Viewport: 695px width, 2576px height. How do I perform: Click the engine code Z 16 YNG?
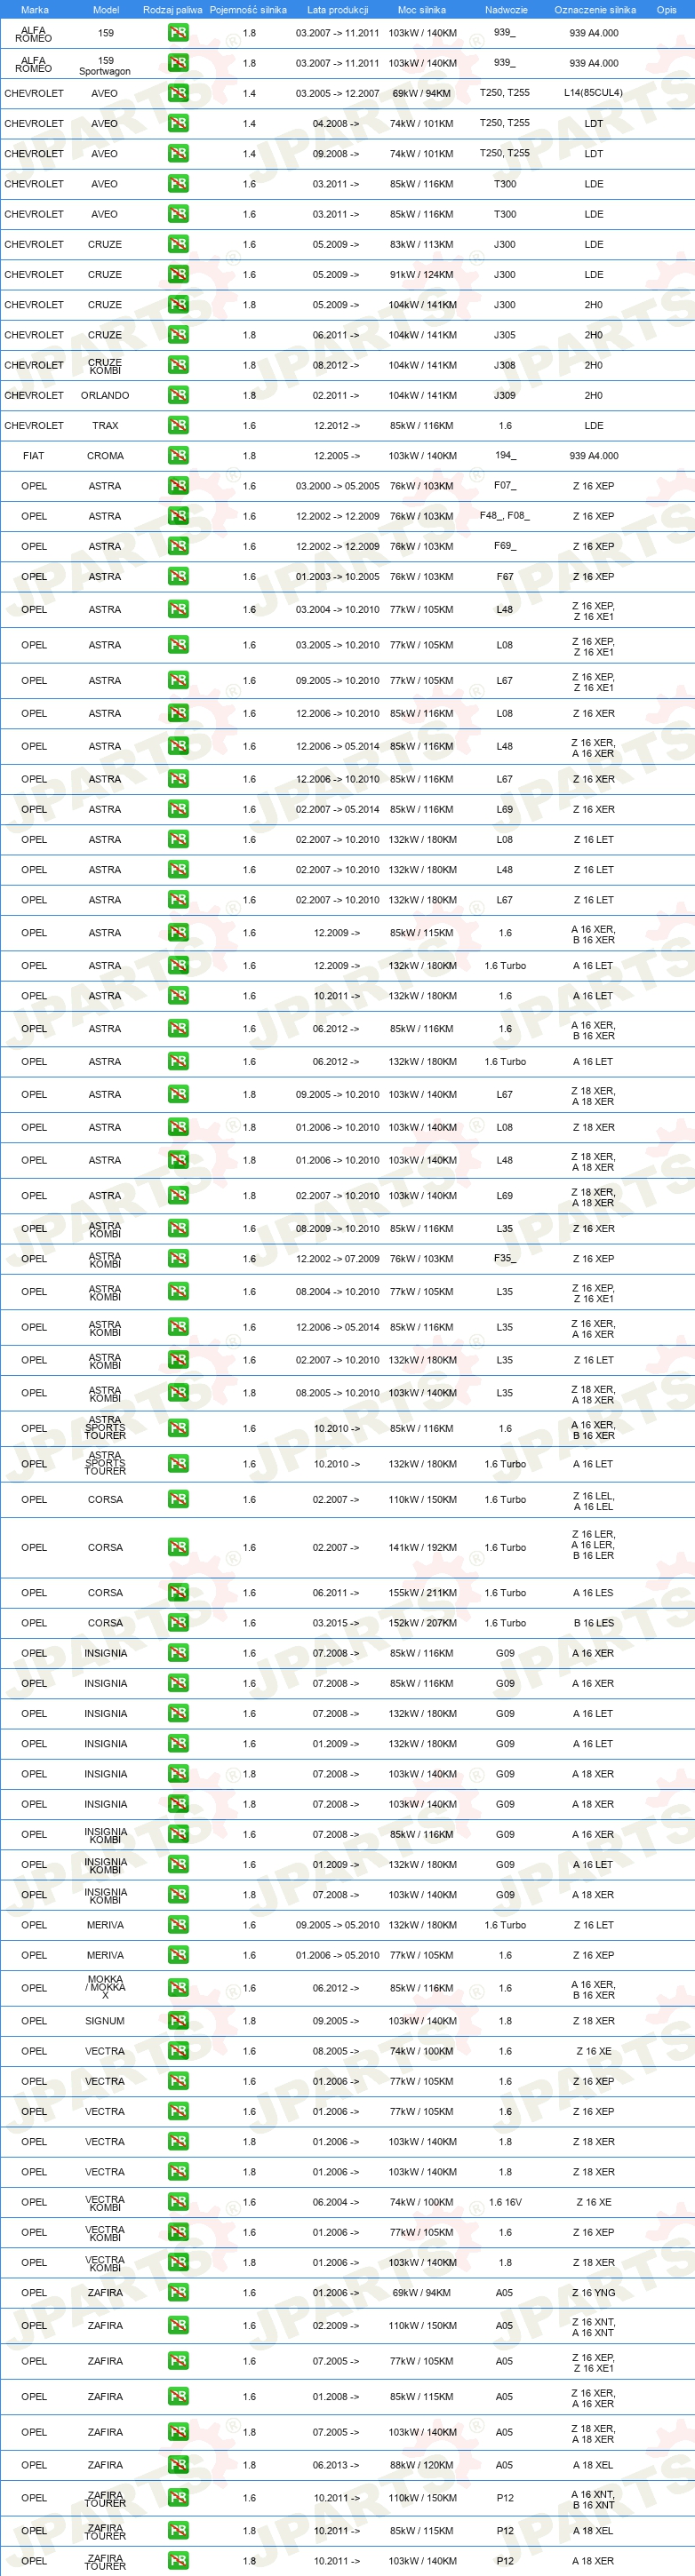[593, 2293]
